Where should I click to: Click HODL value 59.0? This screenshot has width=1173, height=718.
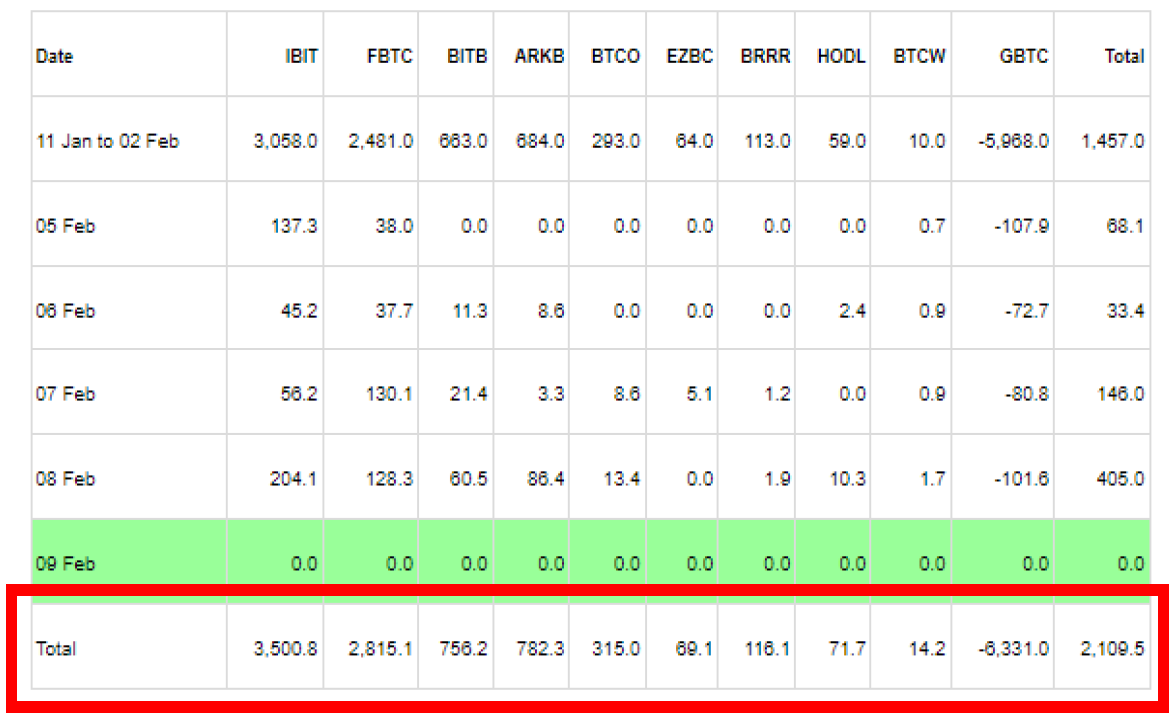(847, 141)
